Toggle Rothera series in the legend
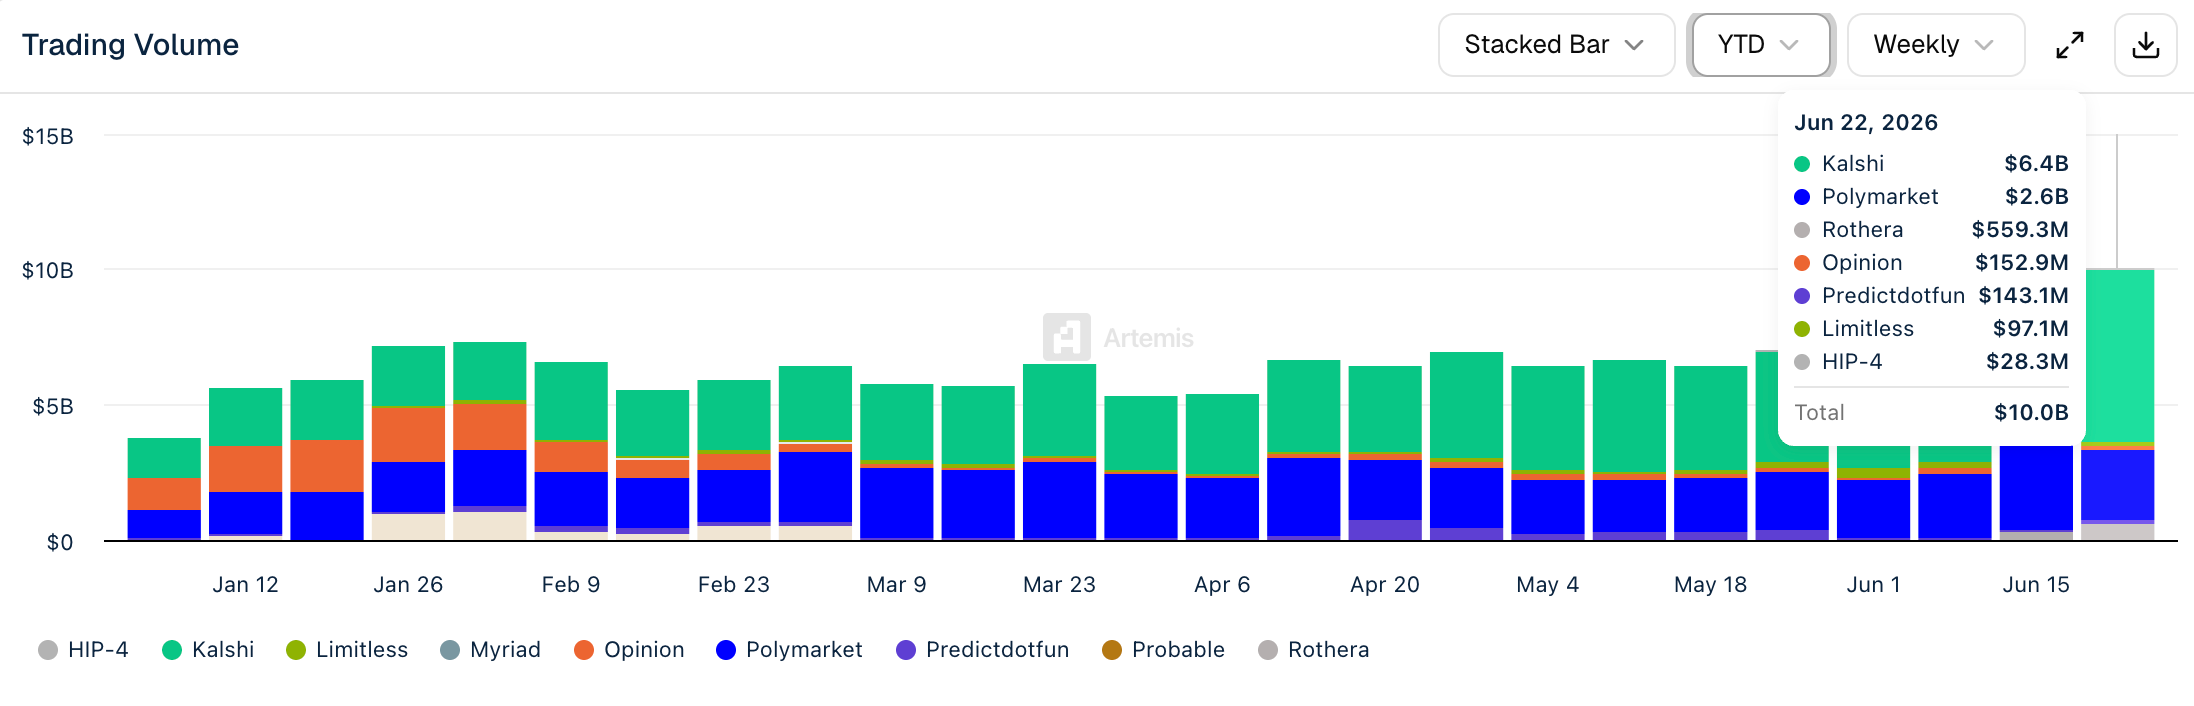2194x706 pixels. (x=1313, y=650)
